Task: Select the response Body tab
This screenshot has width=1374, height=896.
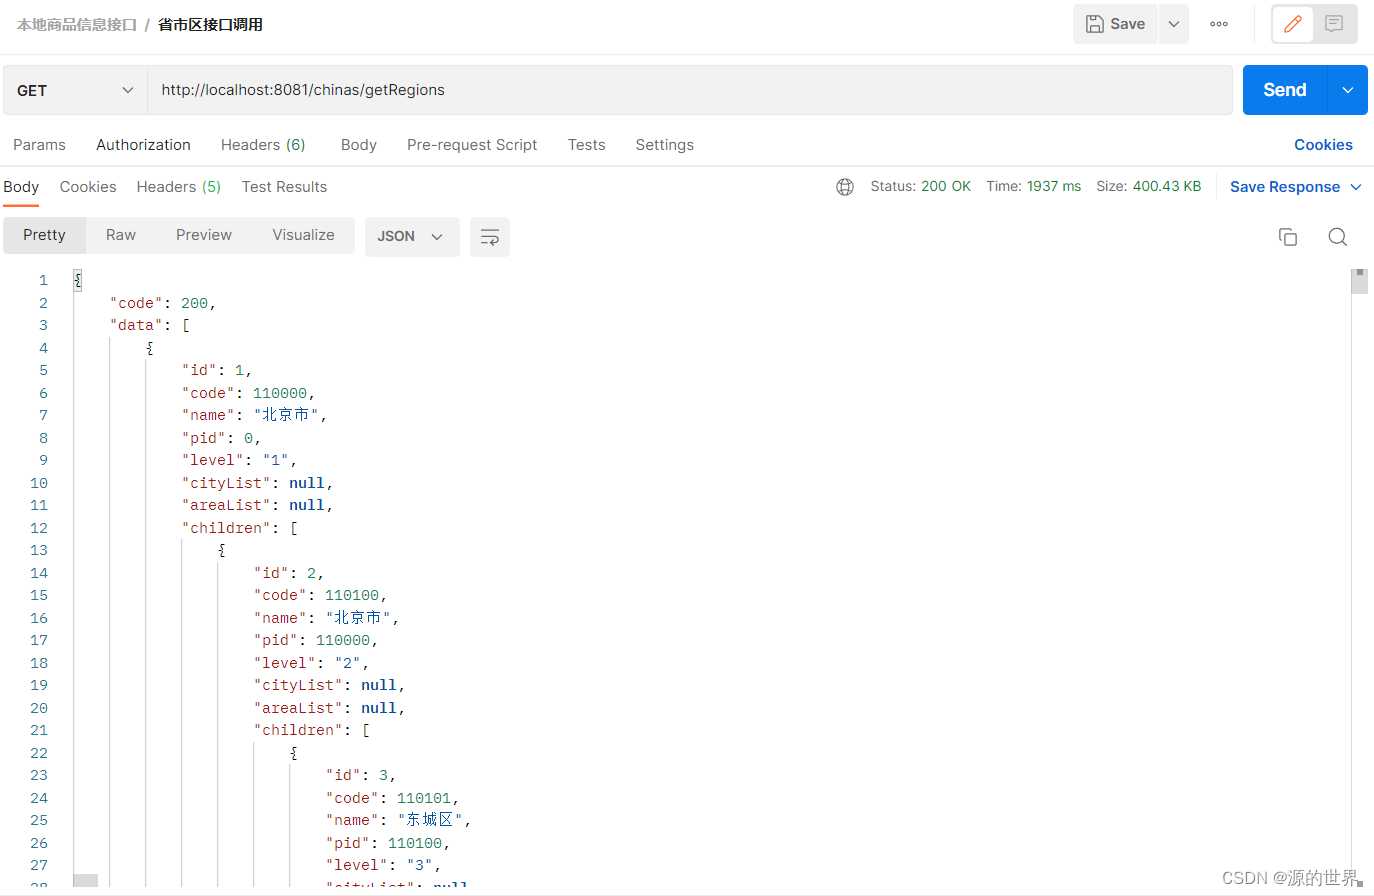Action: tap(21, 187)
